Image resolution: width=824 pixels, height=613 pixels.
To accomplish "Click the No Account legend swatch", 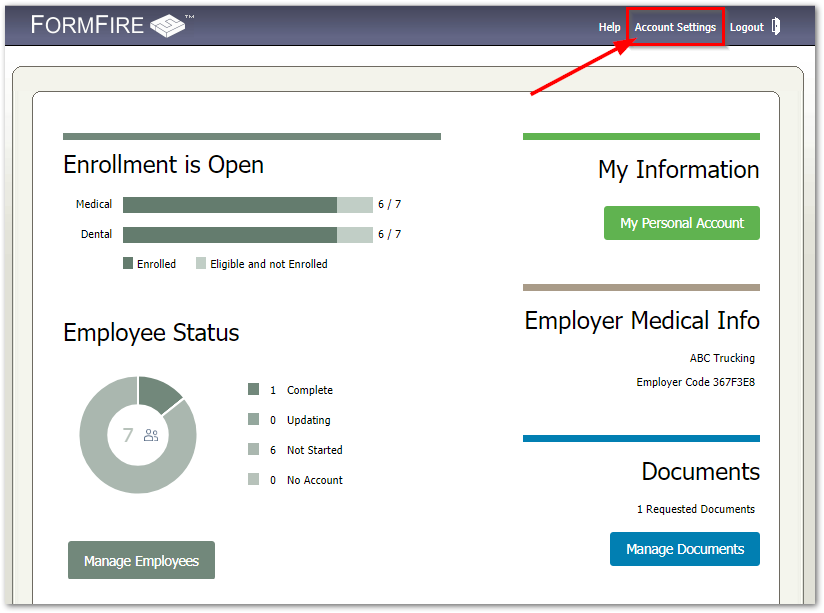I will [253, 479].
